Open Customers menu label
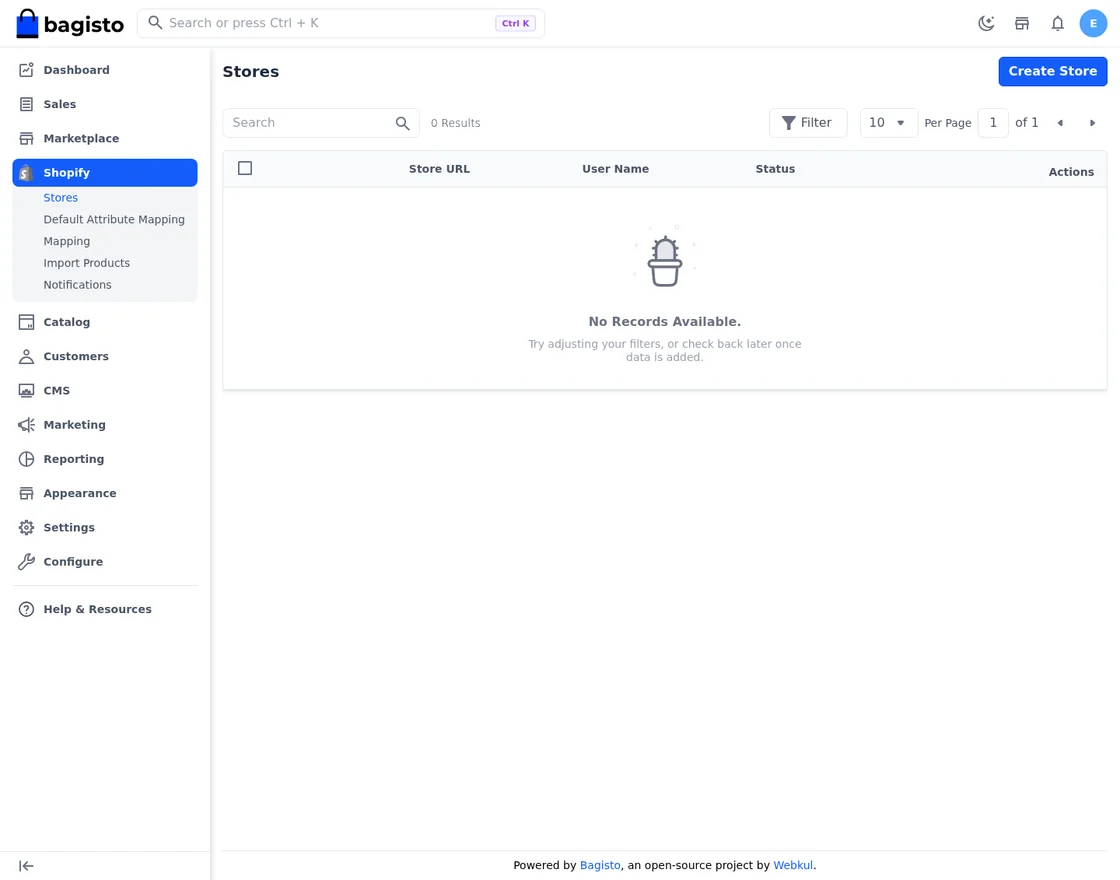Viewport: 1120px width, 880px height. tap(76, 356)
